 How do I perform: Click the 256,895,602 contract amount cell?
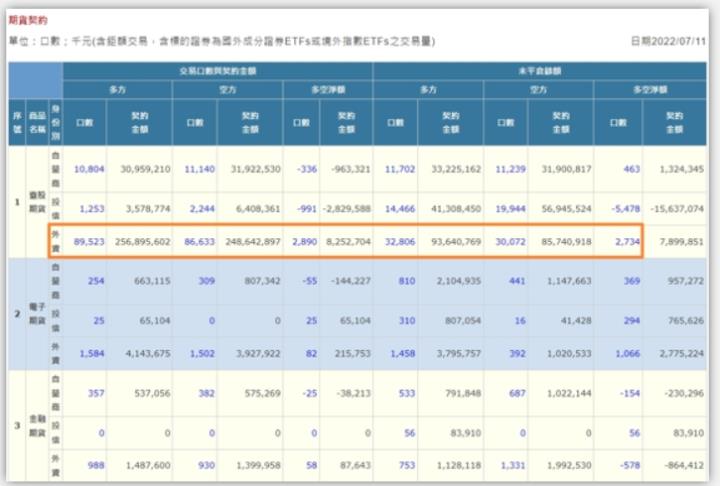(x=142, y=242)
